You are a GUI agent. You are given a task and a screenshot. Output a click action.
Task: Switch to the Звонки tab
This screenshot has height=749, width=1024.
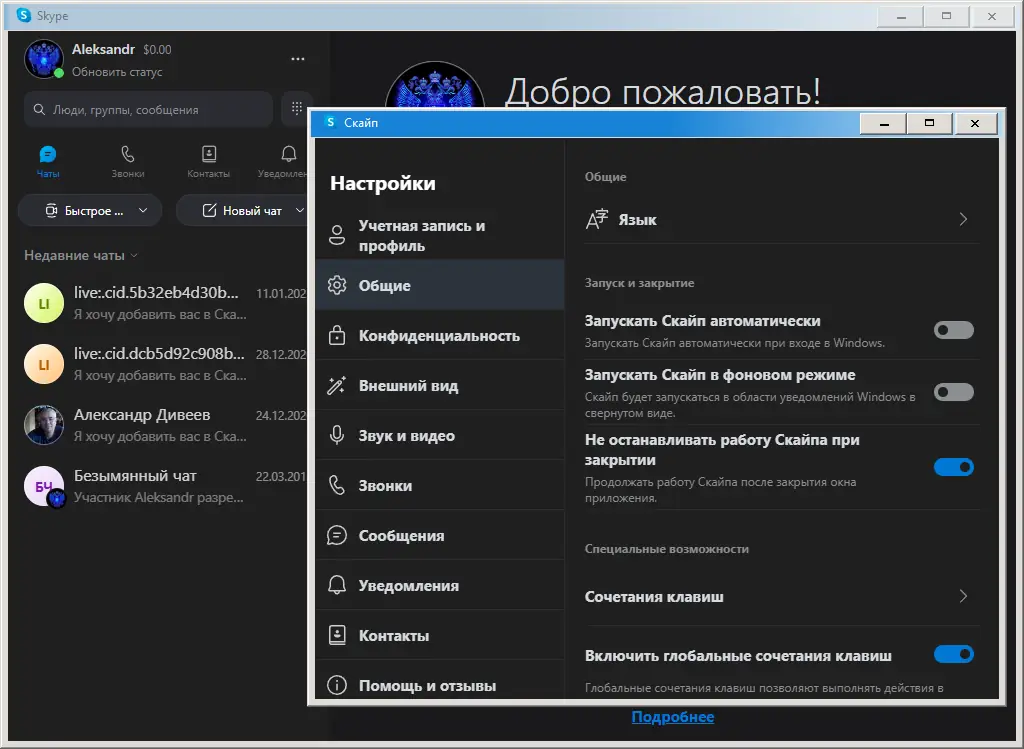[128, 160]
